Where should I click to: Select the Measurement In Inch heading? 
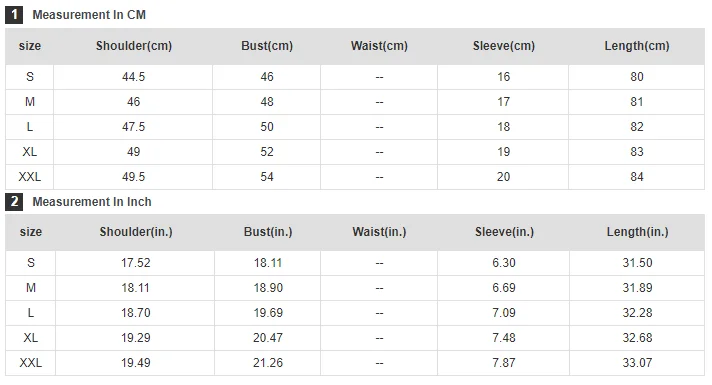[x=92, y=202]
